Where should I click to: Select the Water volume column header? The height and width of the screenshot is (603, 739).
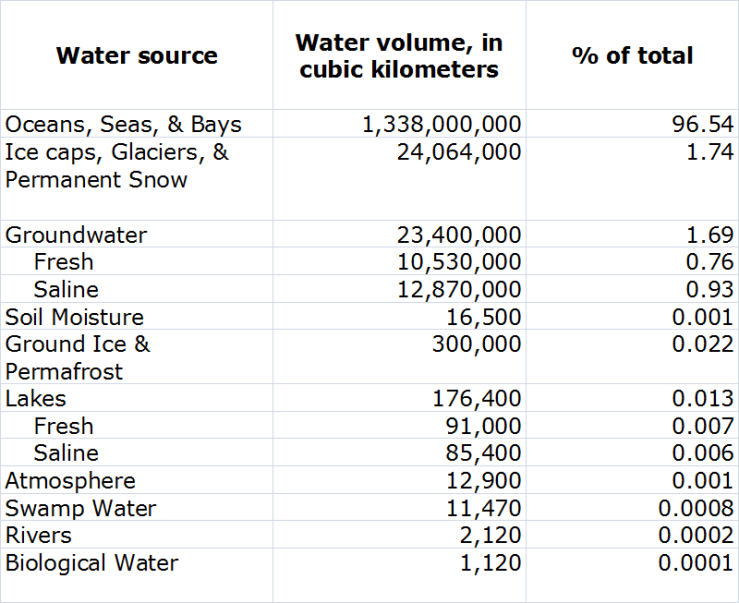click(399, 55)
